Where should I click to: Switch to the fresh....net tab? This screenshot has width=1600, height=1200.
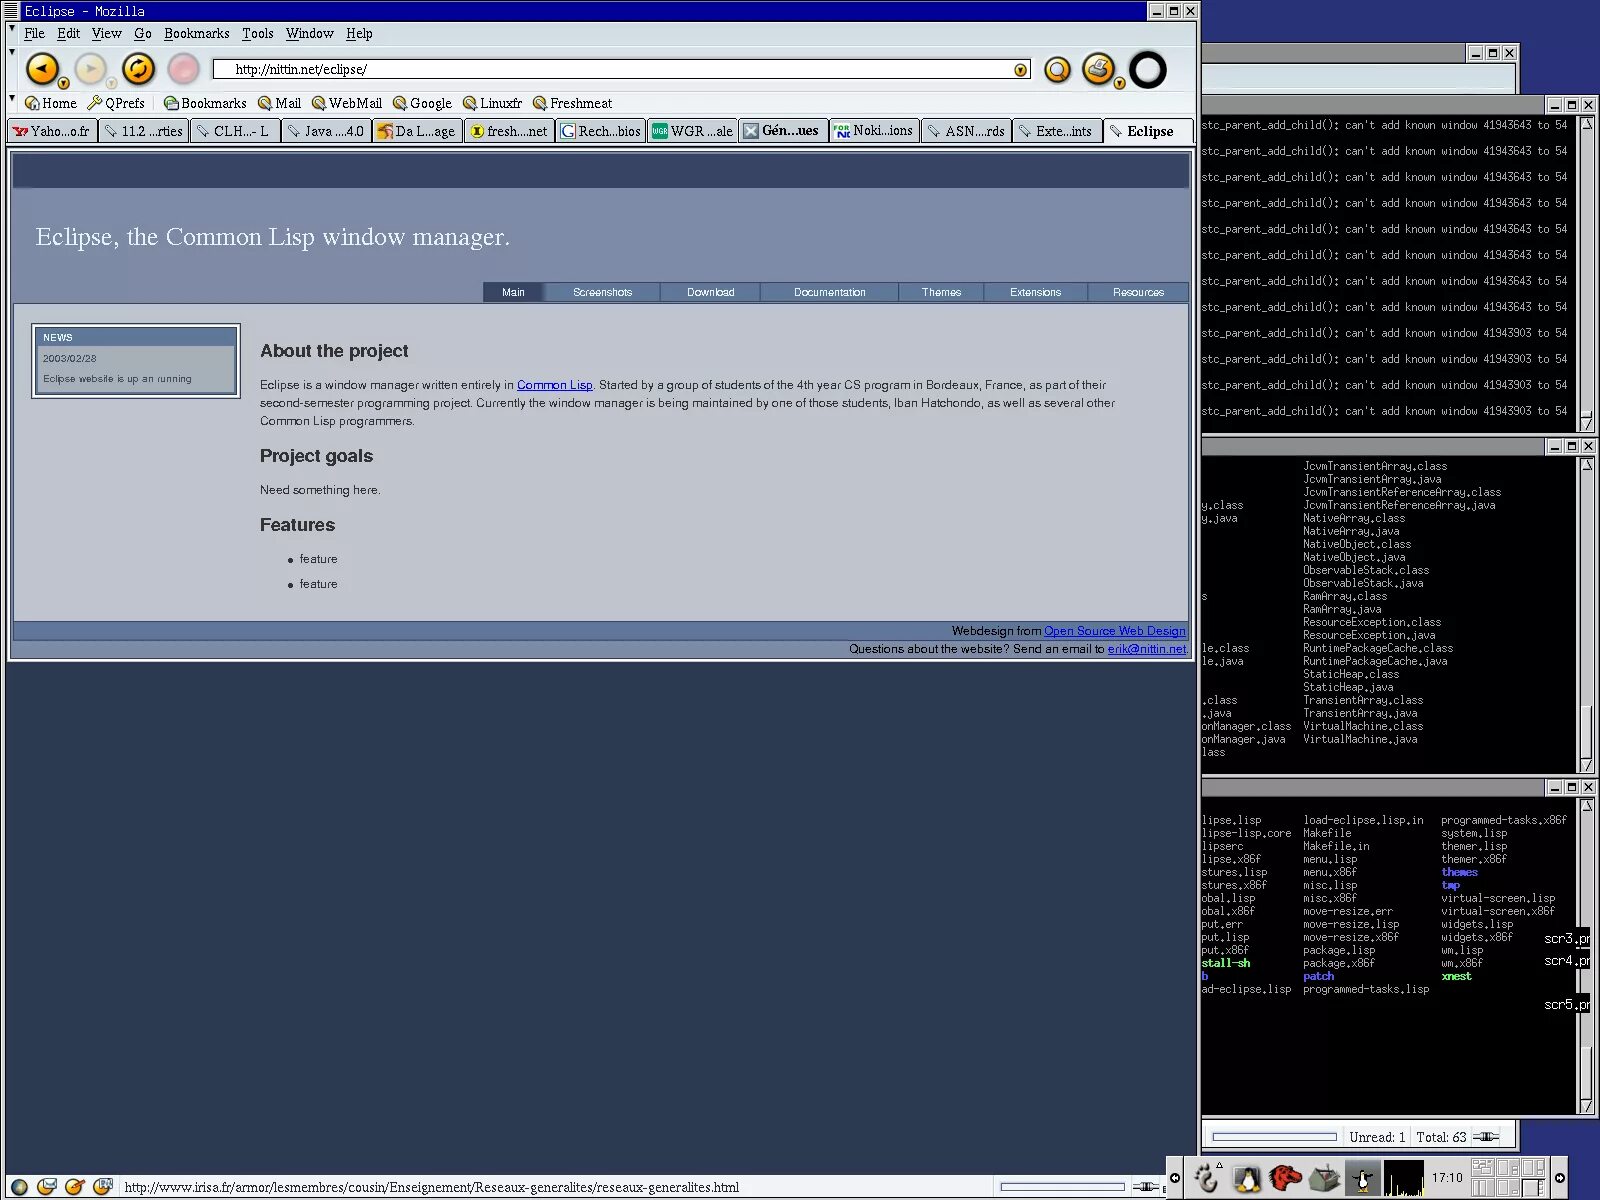tap(509, 131)
